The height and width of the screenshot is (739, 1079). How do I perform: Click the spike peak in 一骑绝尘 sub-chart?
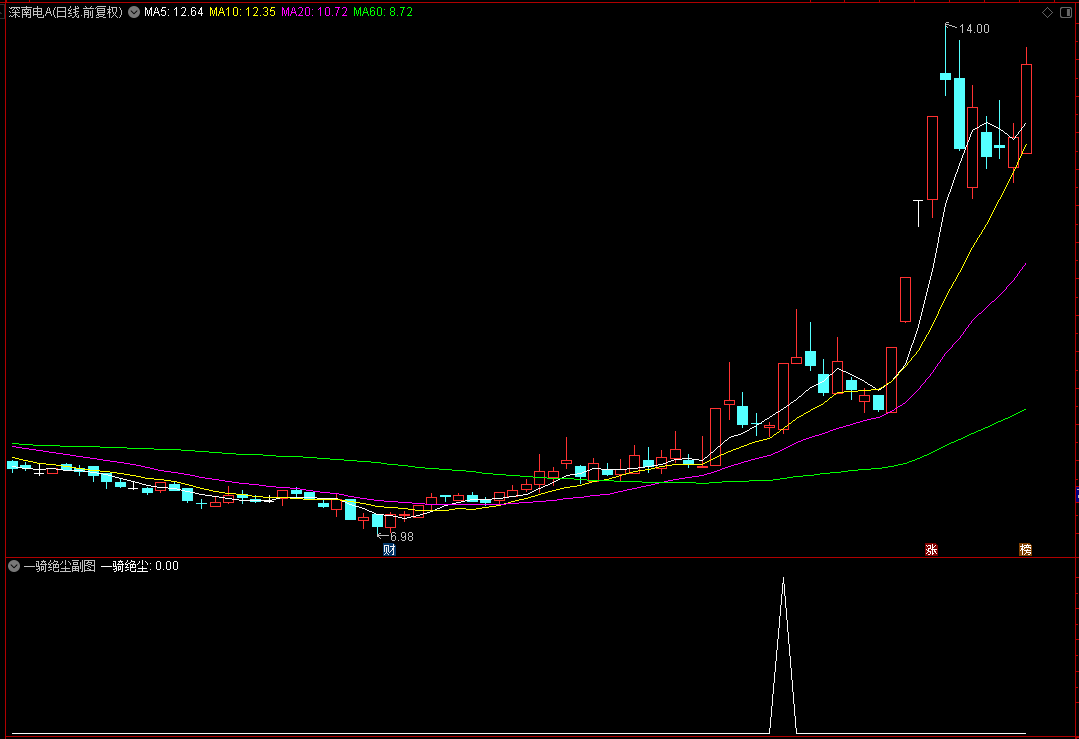pyautogui.click(x=783, y=579)
